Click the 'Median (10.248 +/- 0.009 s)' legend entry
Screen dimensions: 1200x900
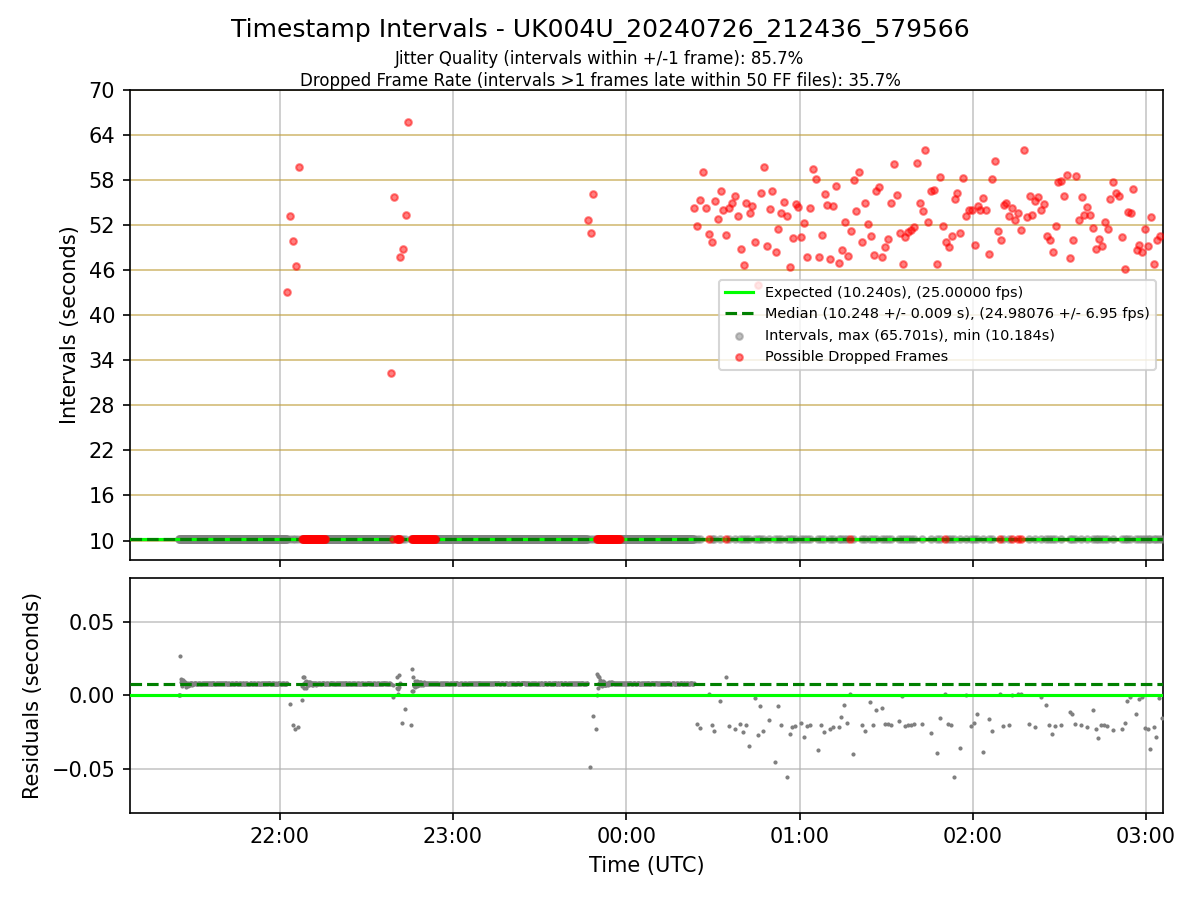click(957, 313)
